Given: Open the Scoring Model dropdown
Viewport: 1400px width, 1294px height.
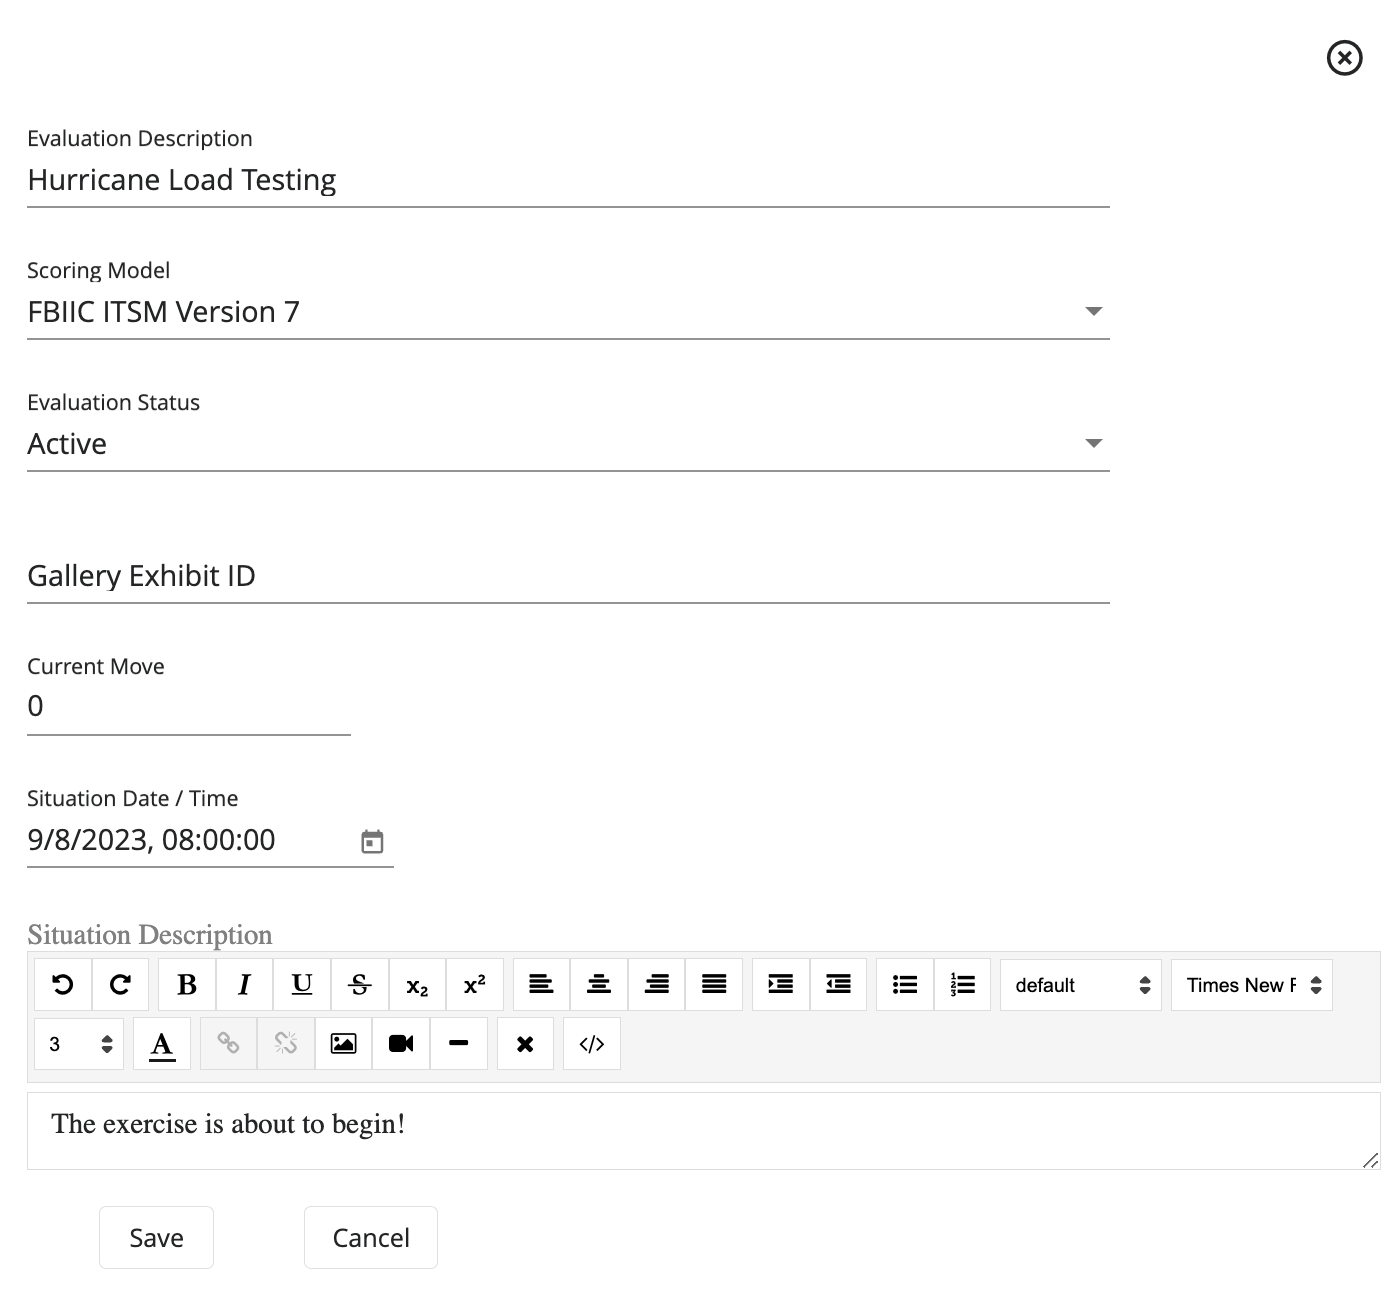Looking at the screenshot, I should click(x=1095, y=311).
